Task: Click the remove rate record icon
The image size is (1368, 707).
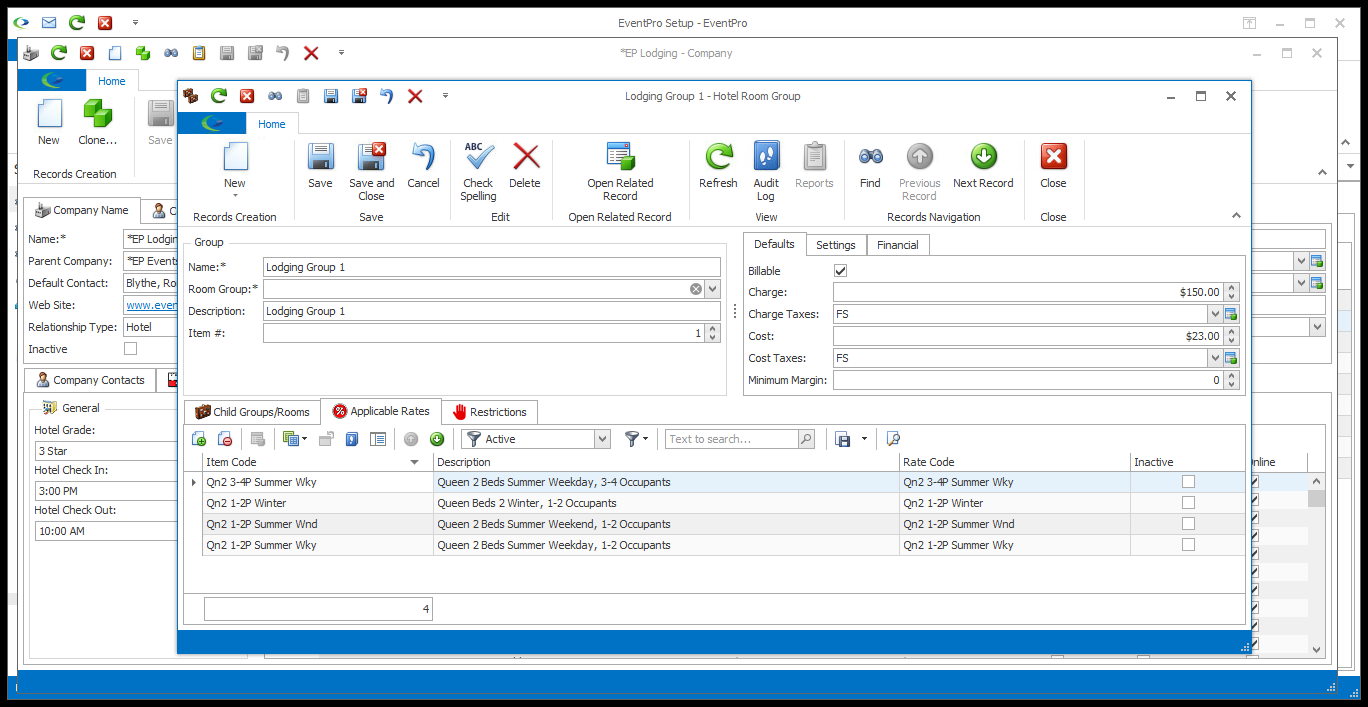Action: click(226, 439)
